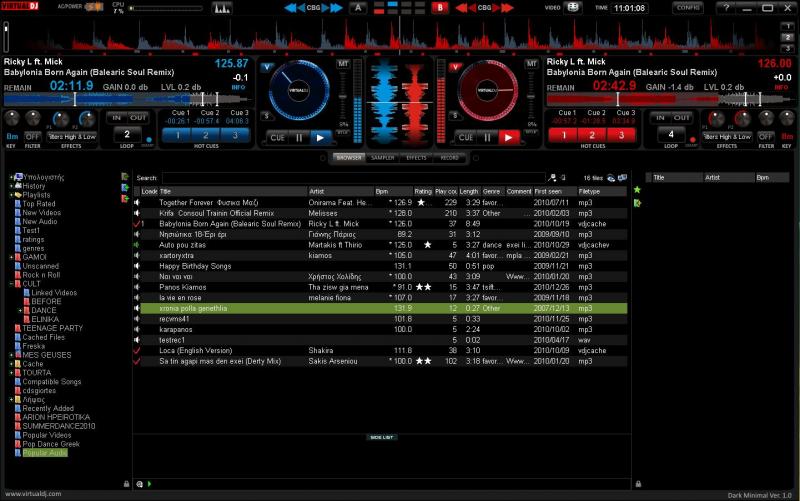The height and width of the screenshot is (501, 800).
Task: Click the CUE button on left deck
Action: [278, 137]
